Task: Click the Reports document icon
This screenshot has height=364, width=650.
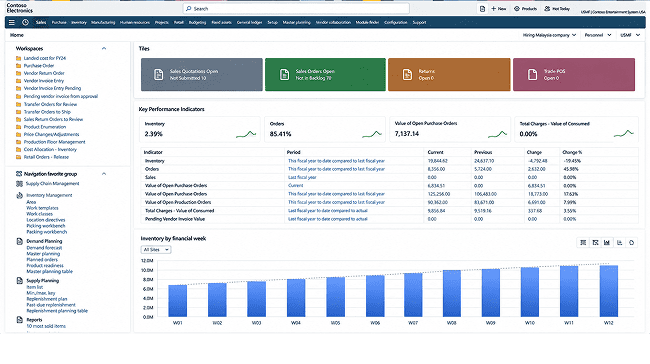Action: pos(19,320)
